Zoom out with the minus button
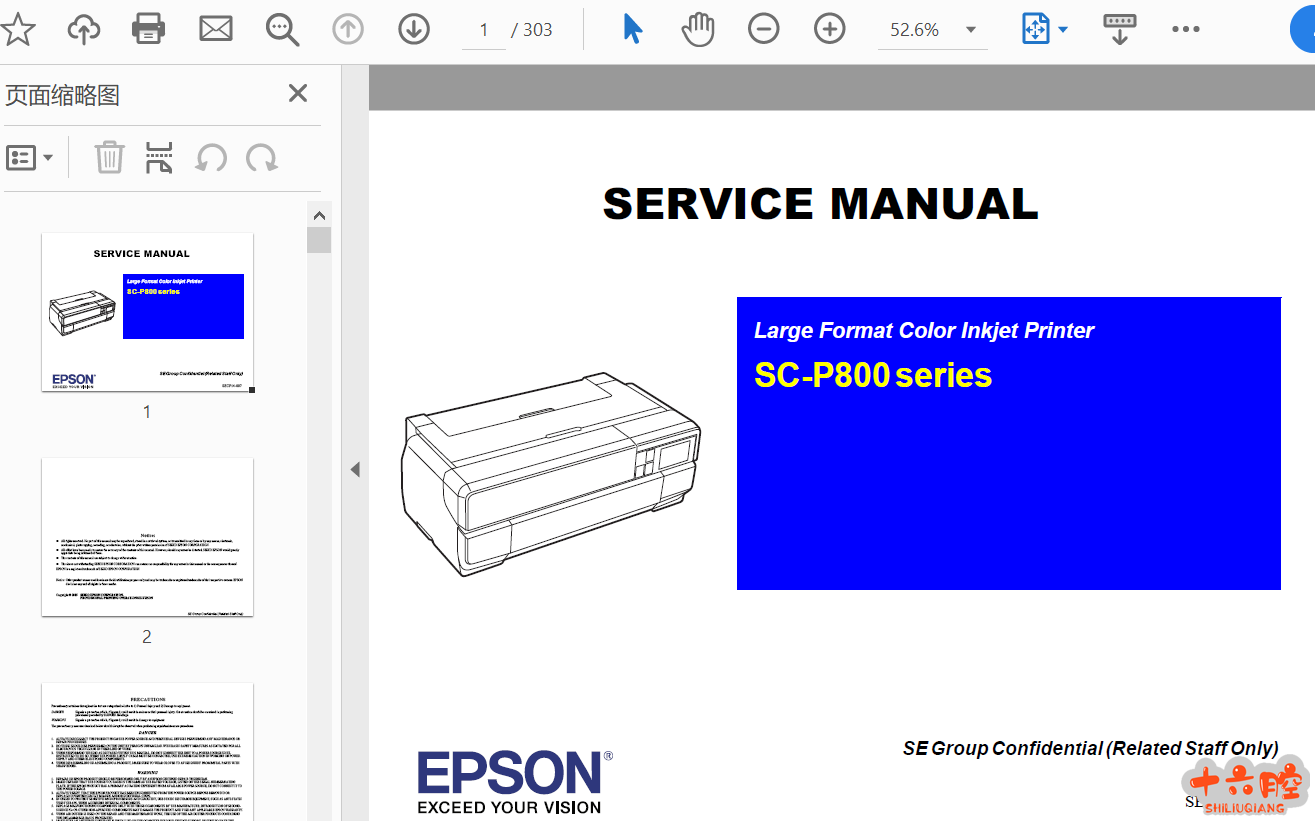1315x821 pixels. tap(763, 30)
